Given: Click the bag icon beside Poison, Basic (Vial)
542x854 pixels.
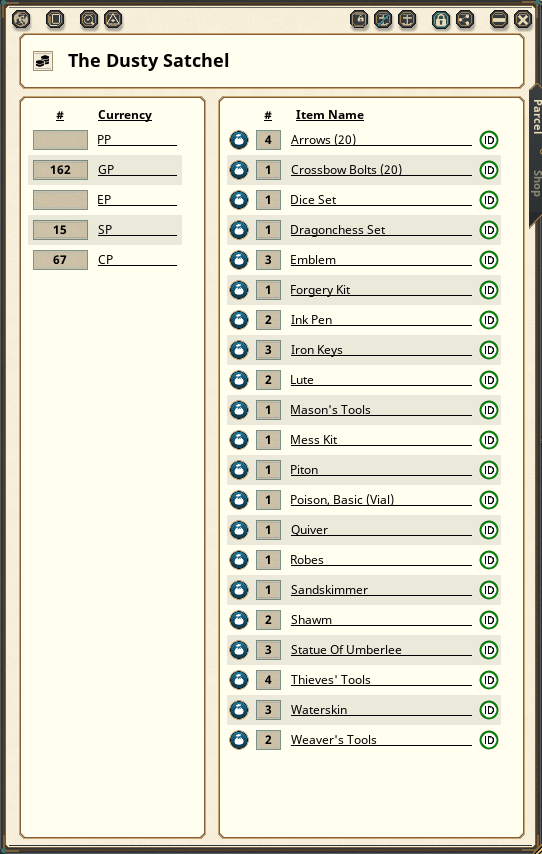Looking at the screenshot, I should pyautogui.click(x=239, y=499).
